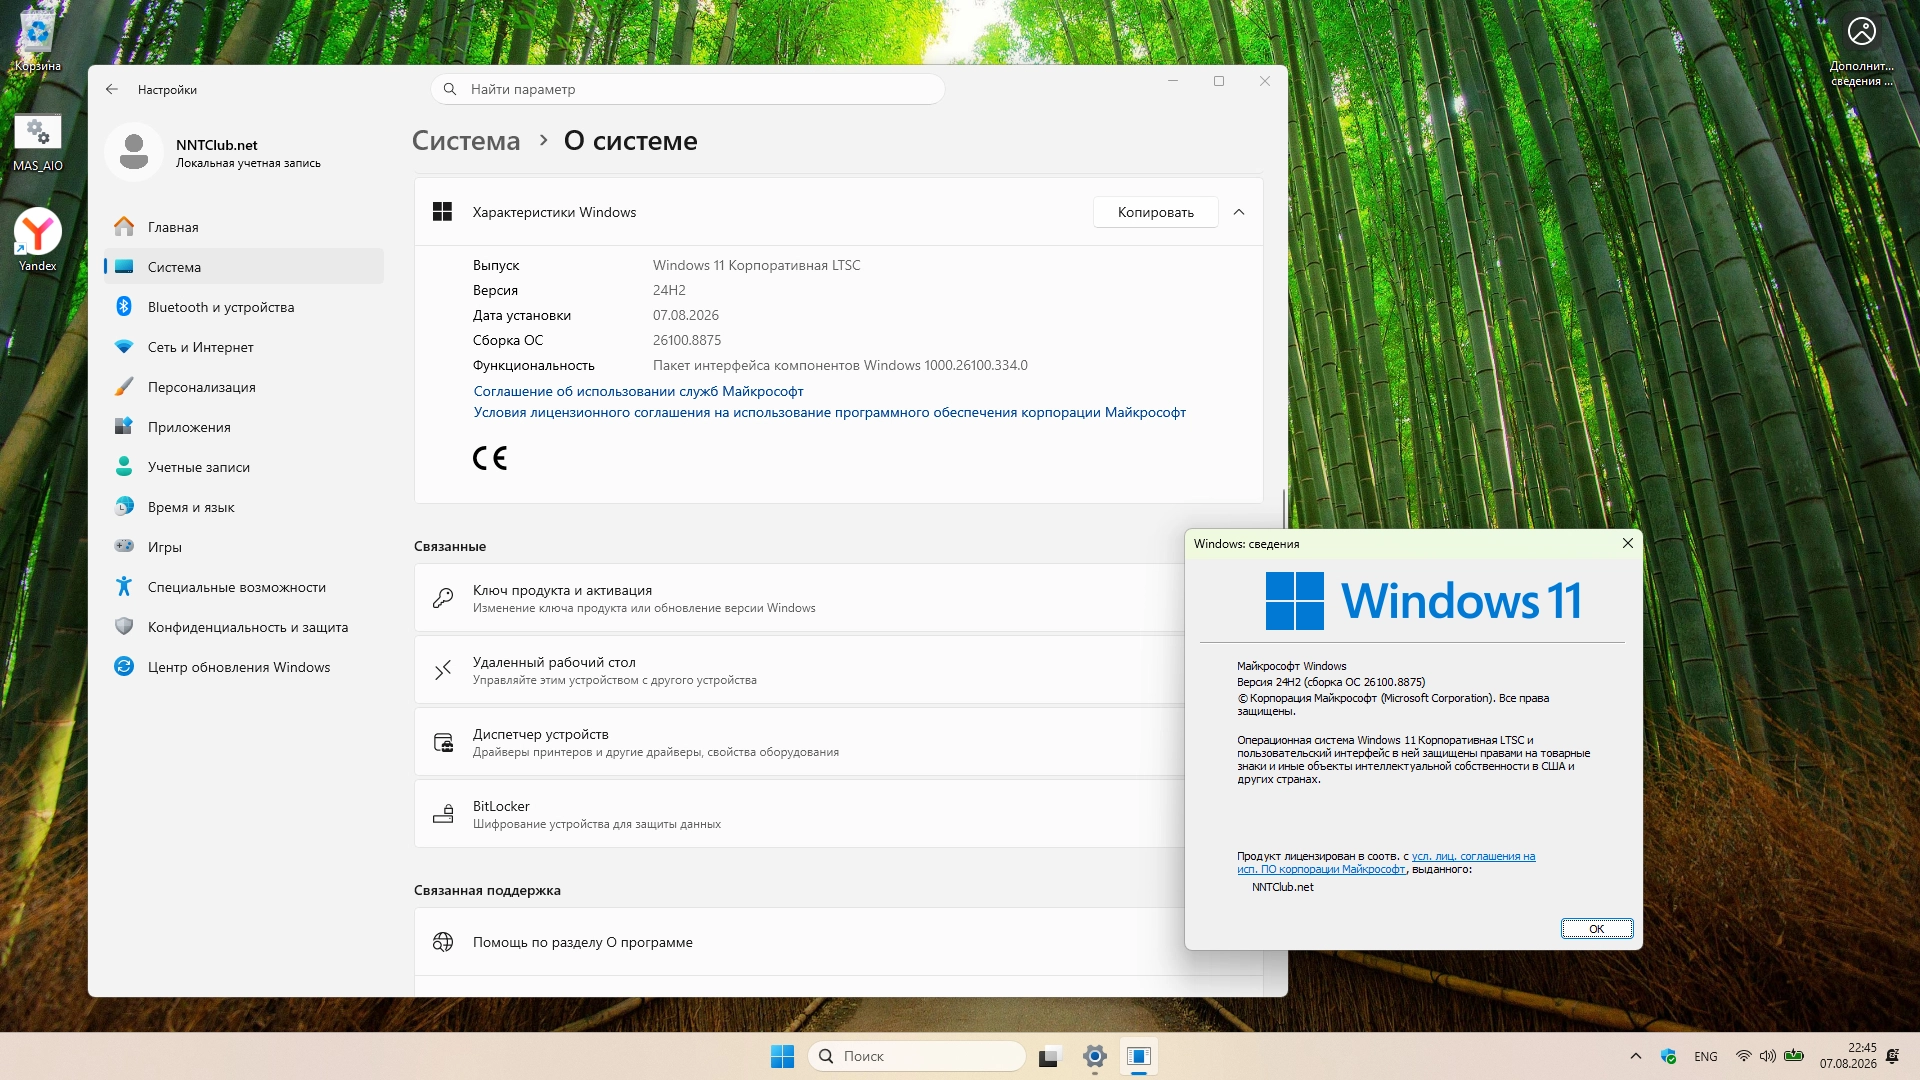Viewport: 1920px width, 1080px height.
Task: Click the BitLocker lock icon
Action: pos(443,814)
